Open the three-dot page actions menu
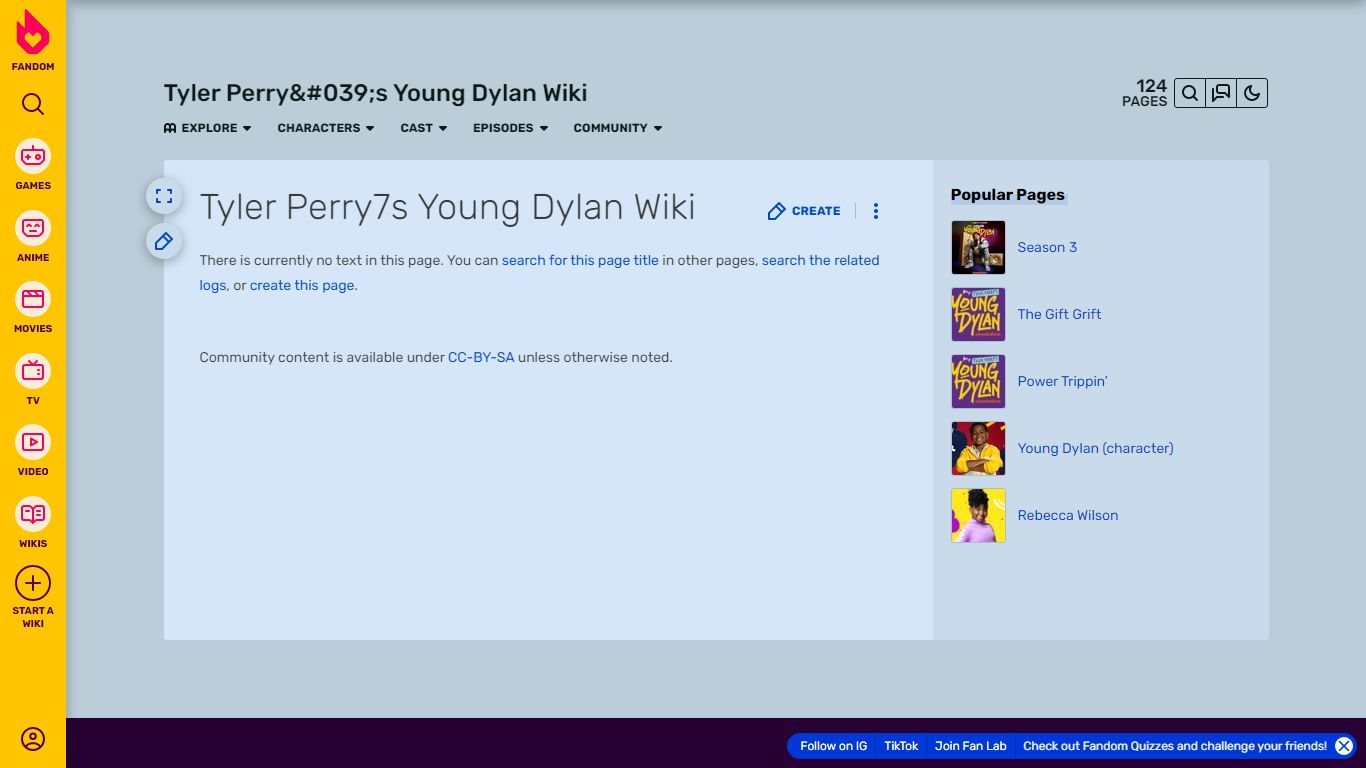This screenshot has width=1366, height=768. [x=876, y=211]
